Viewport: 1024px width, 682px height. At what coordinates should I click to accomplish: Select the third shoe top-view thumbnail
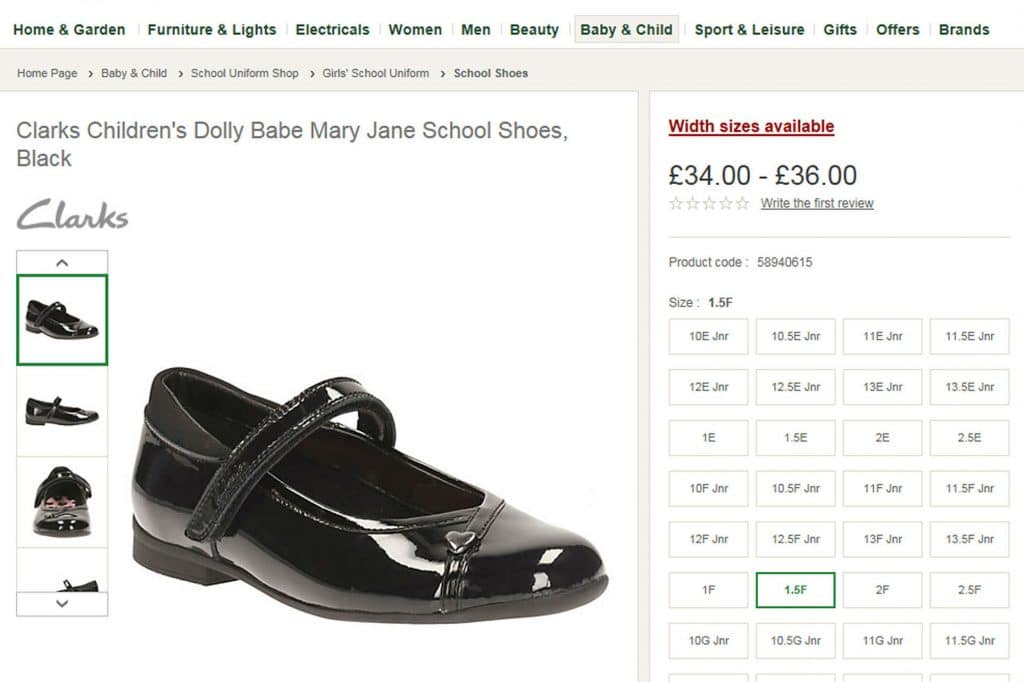62,500
